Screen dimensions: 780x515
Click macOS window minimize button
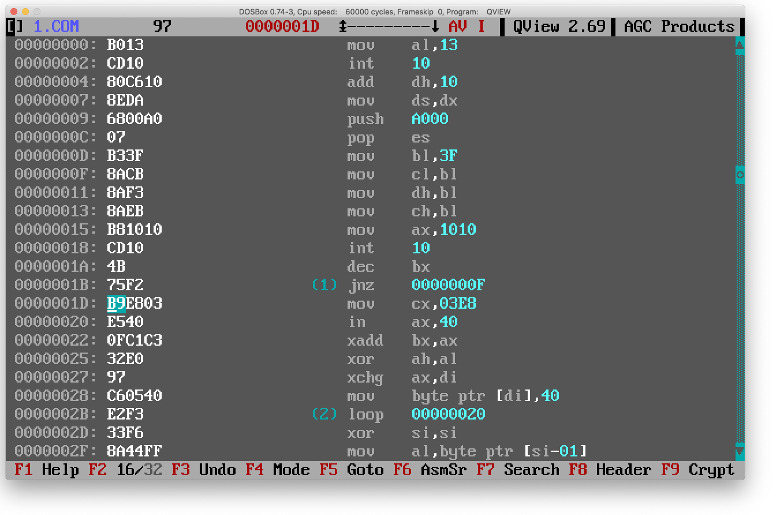coord(25,11)
